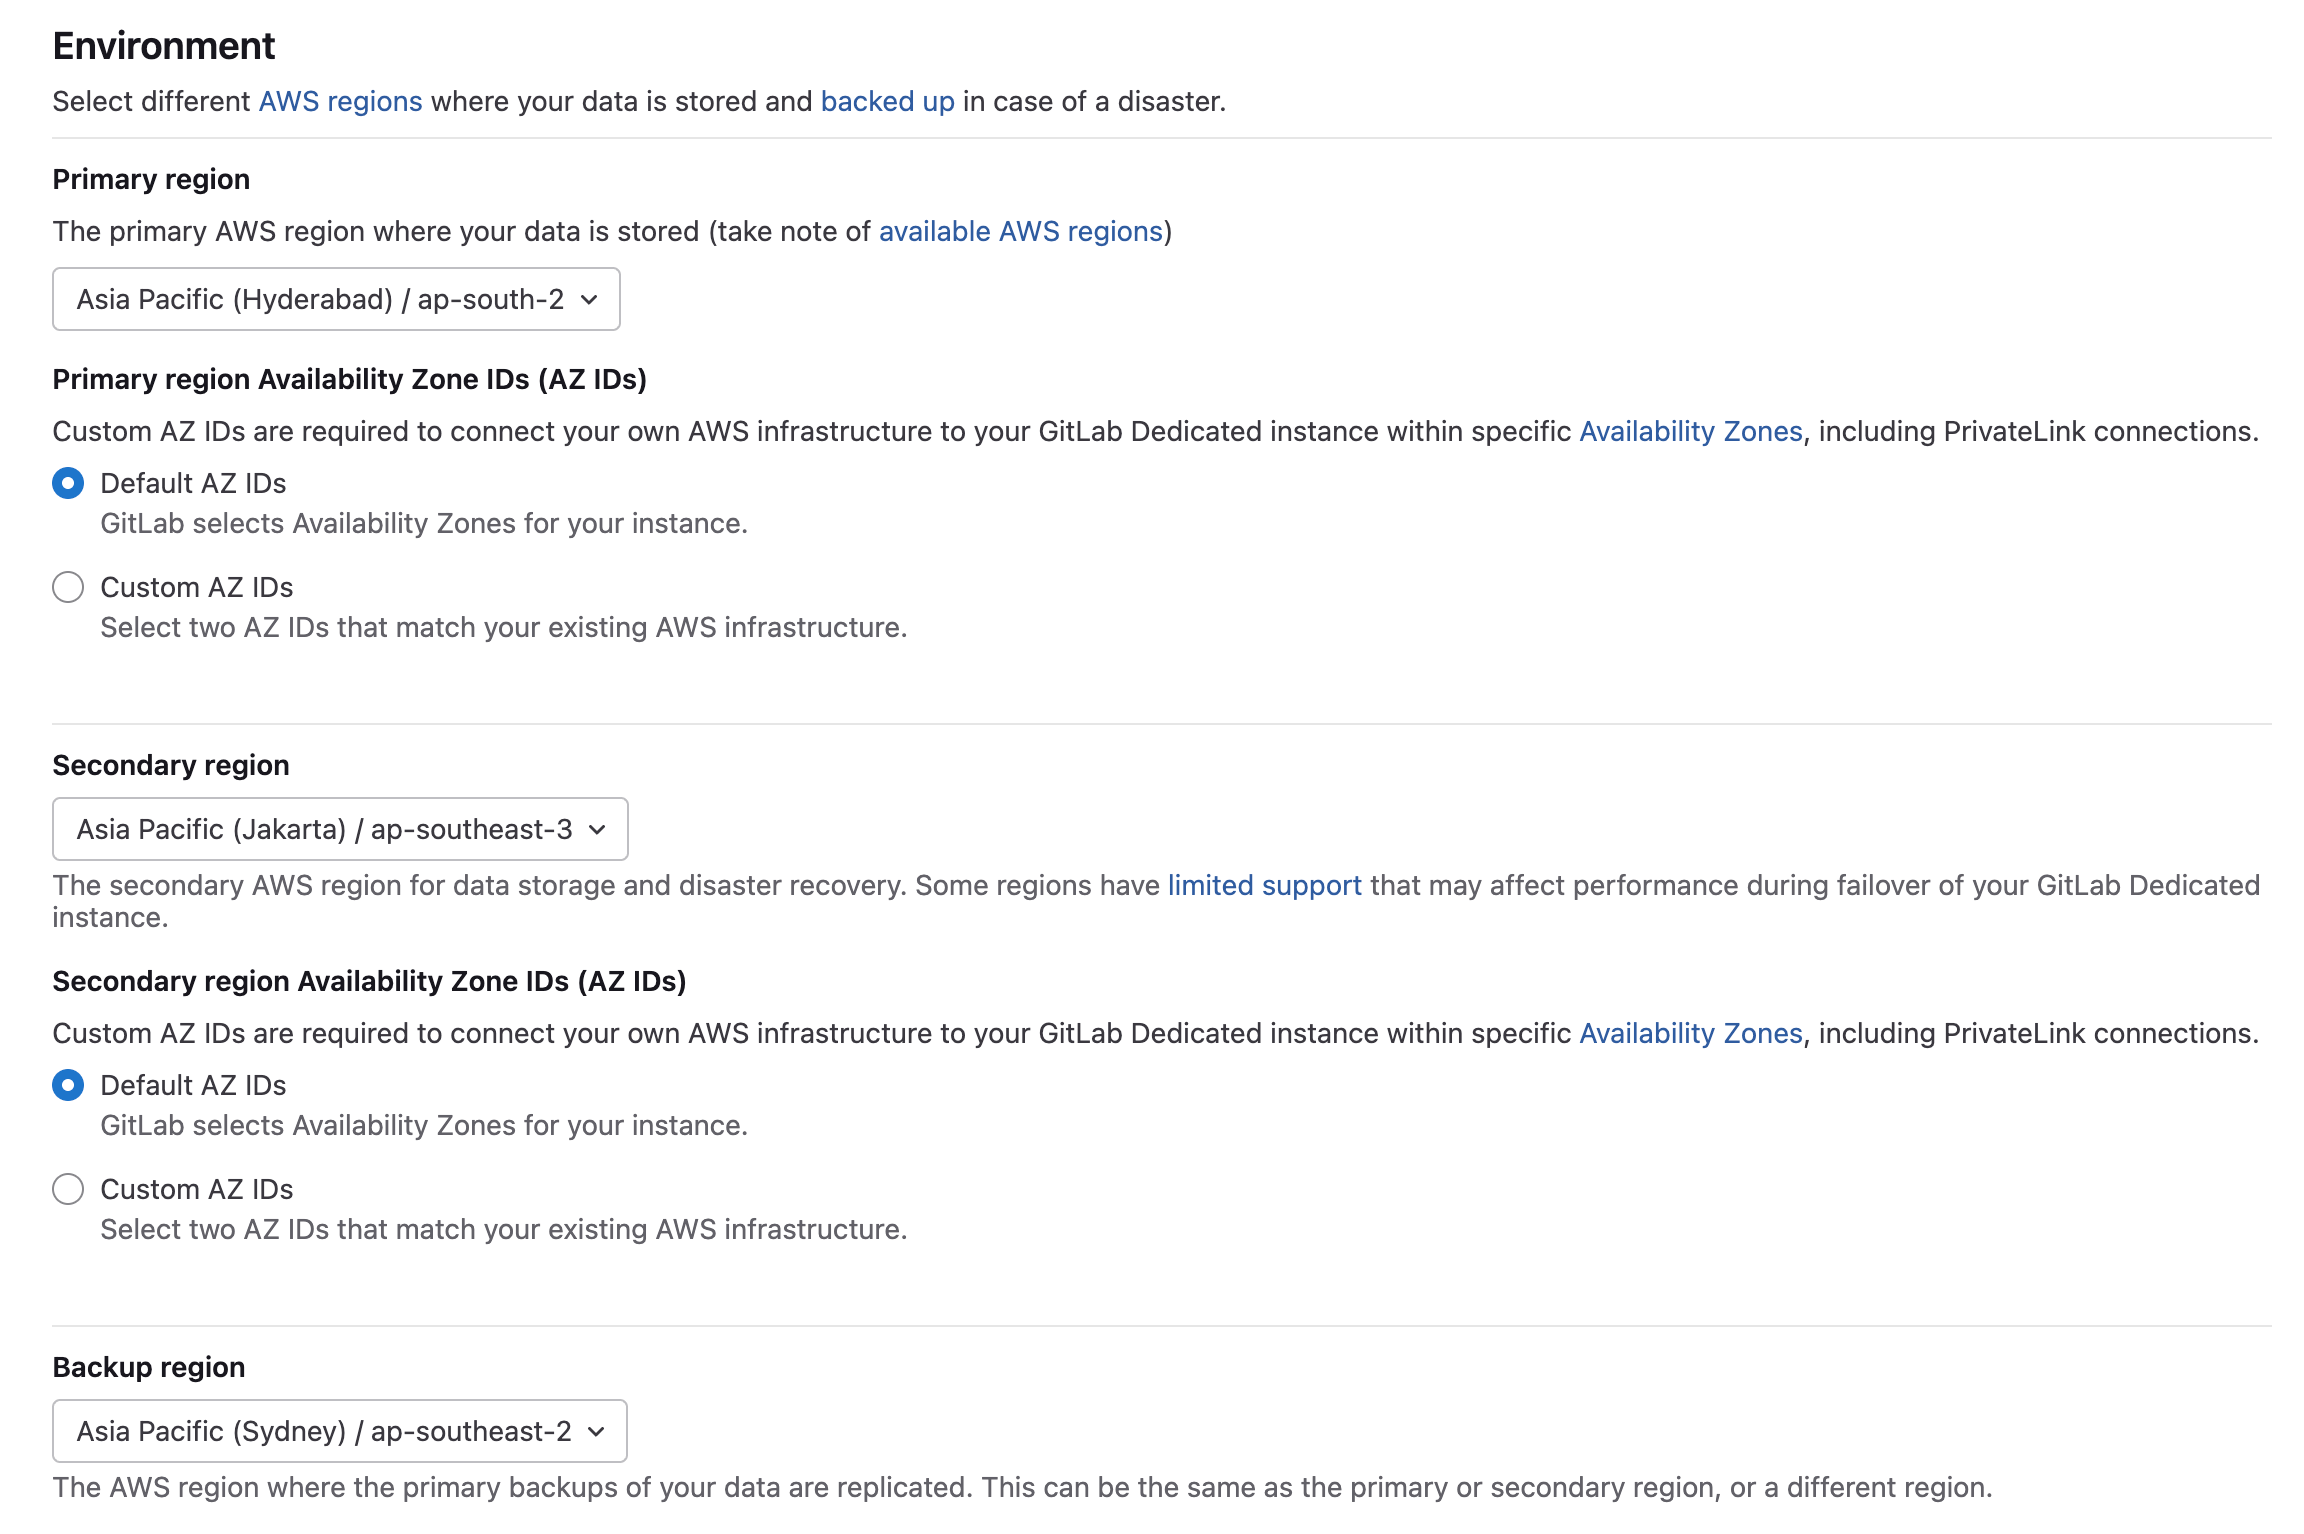2304x1534 pixels.
Task: Open the limited support link
Action: (x=1264, y=884)
